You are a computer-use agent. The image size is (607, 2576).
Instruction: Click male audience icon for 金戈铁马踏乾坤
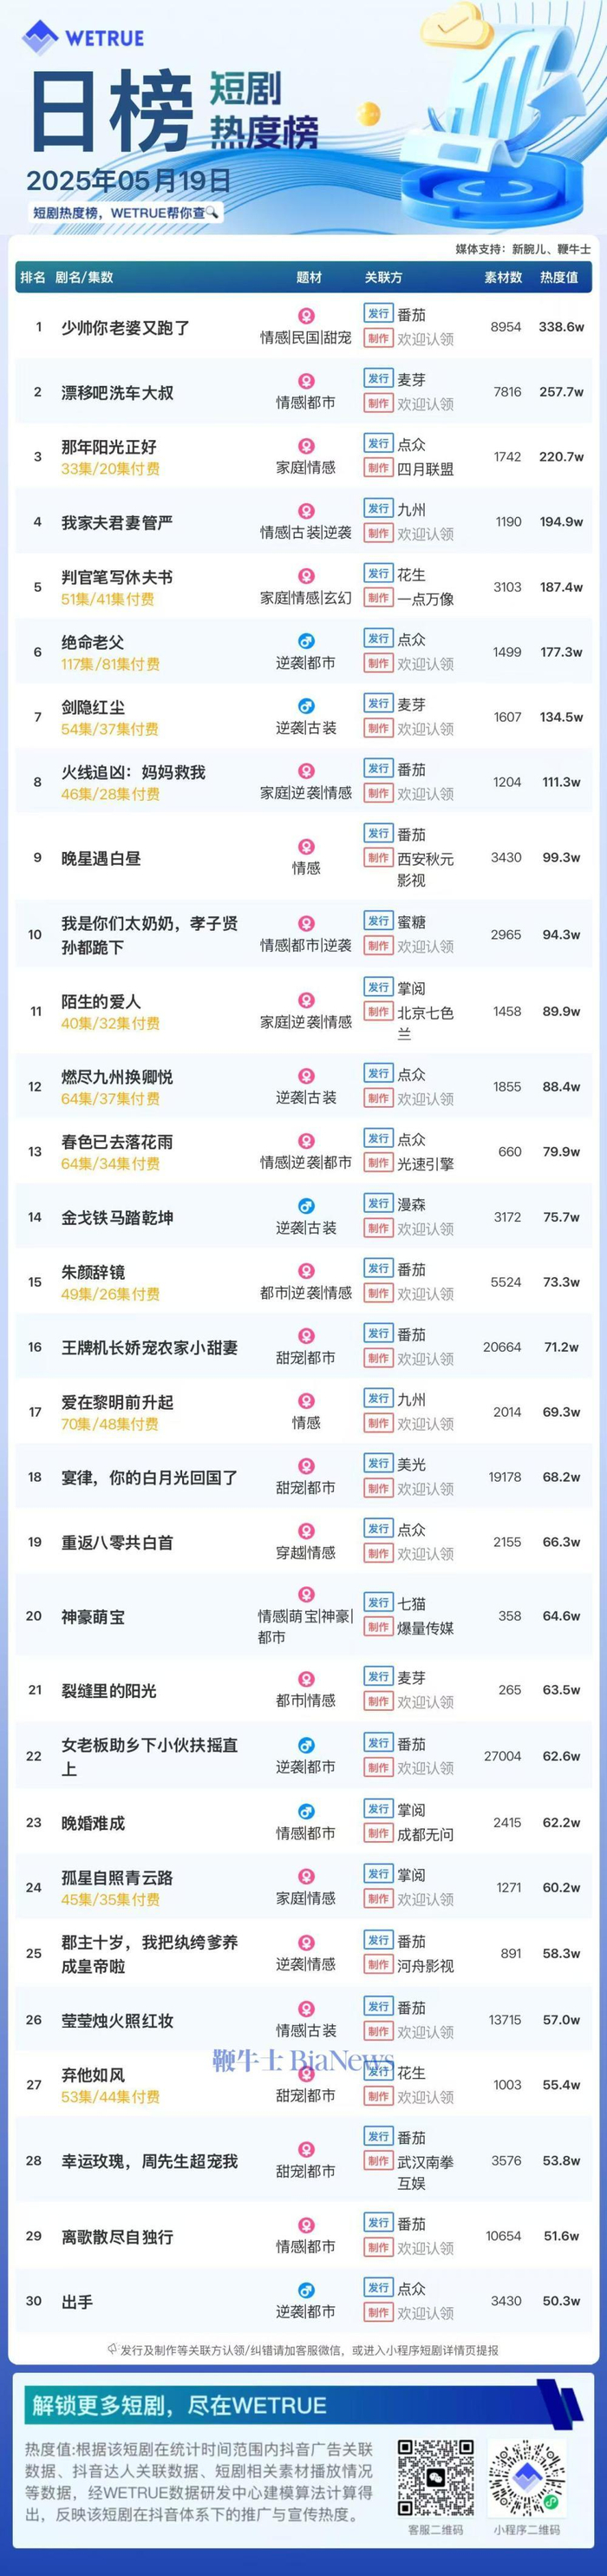[x=306, y=1206]
